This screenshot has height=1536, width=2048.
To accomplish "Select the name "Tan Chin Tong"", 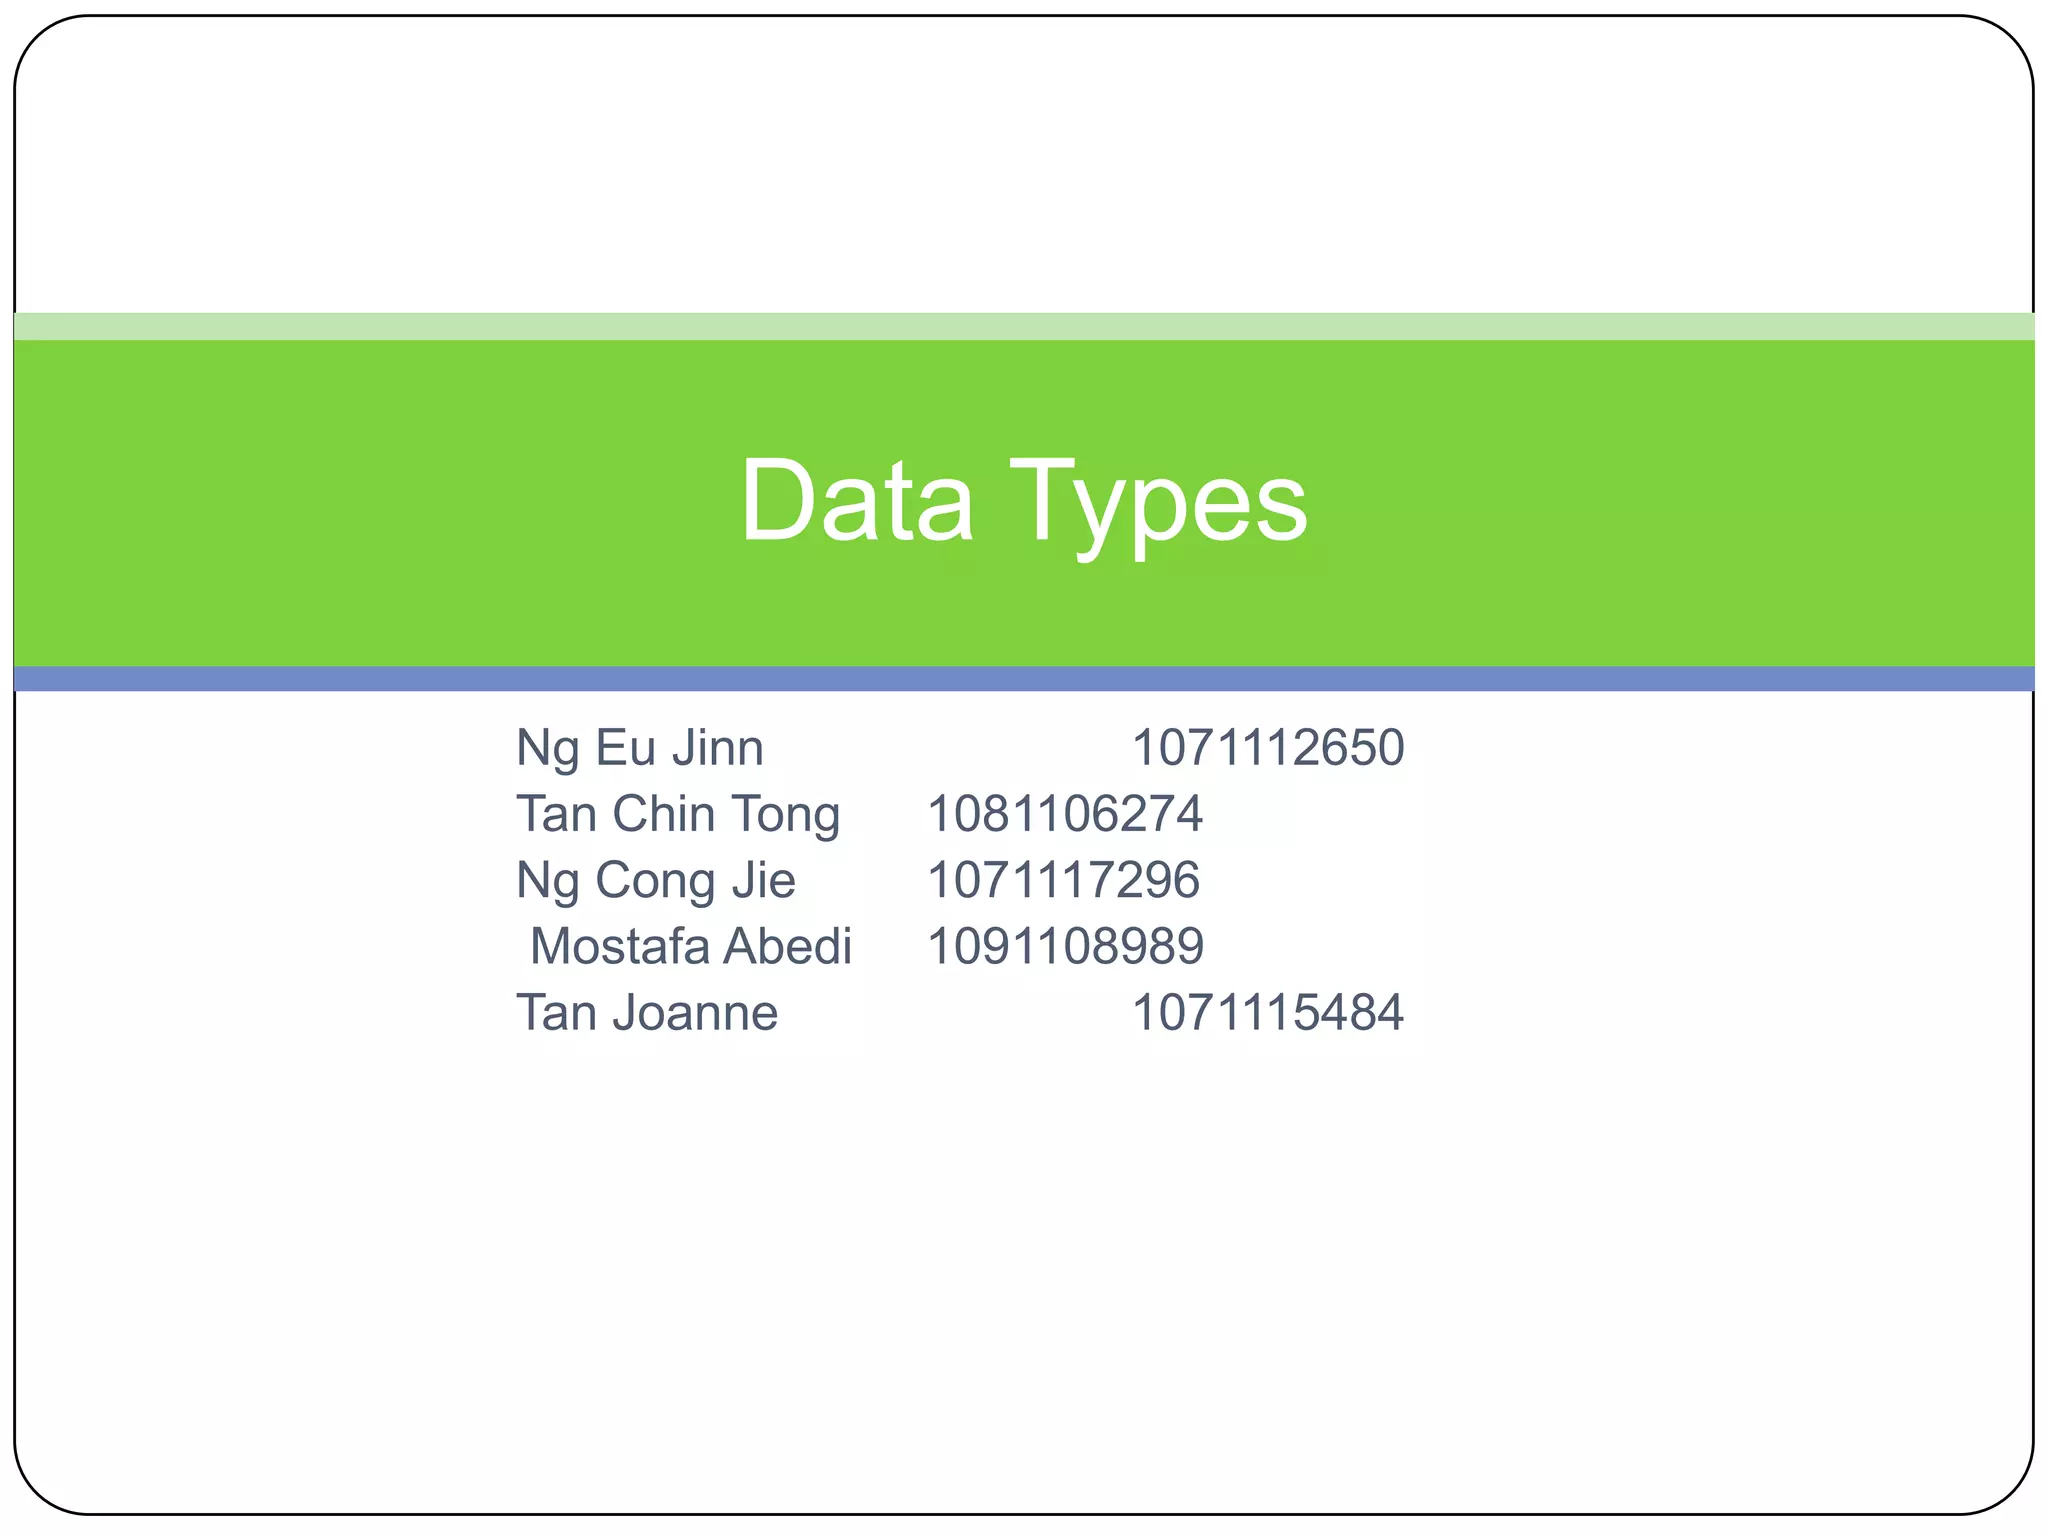I will [677, 814].
